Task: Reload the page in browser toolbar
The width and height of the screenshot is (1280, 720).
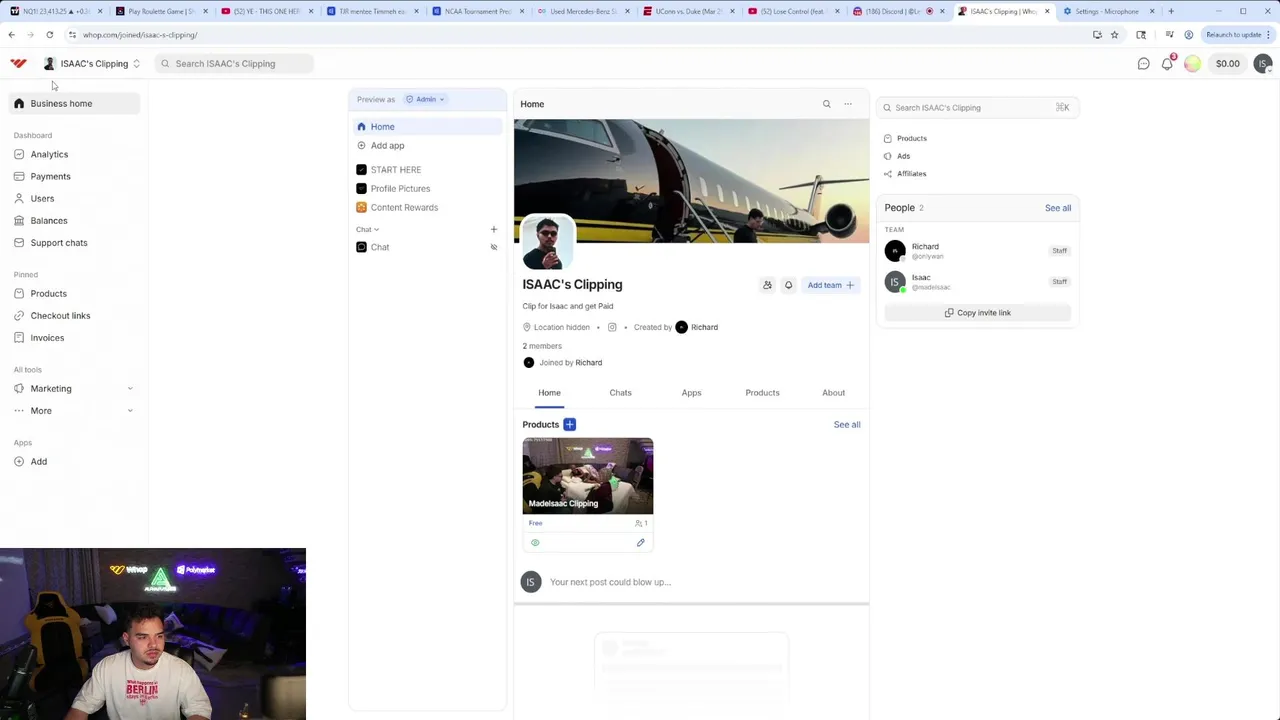Action: pos(49,35)
